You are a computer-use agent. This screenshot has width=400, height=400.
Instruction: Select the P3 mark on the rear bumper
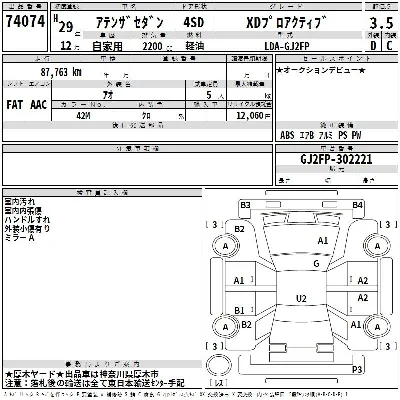click(357, 369)
